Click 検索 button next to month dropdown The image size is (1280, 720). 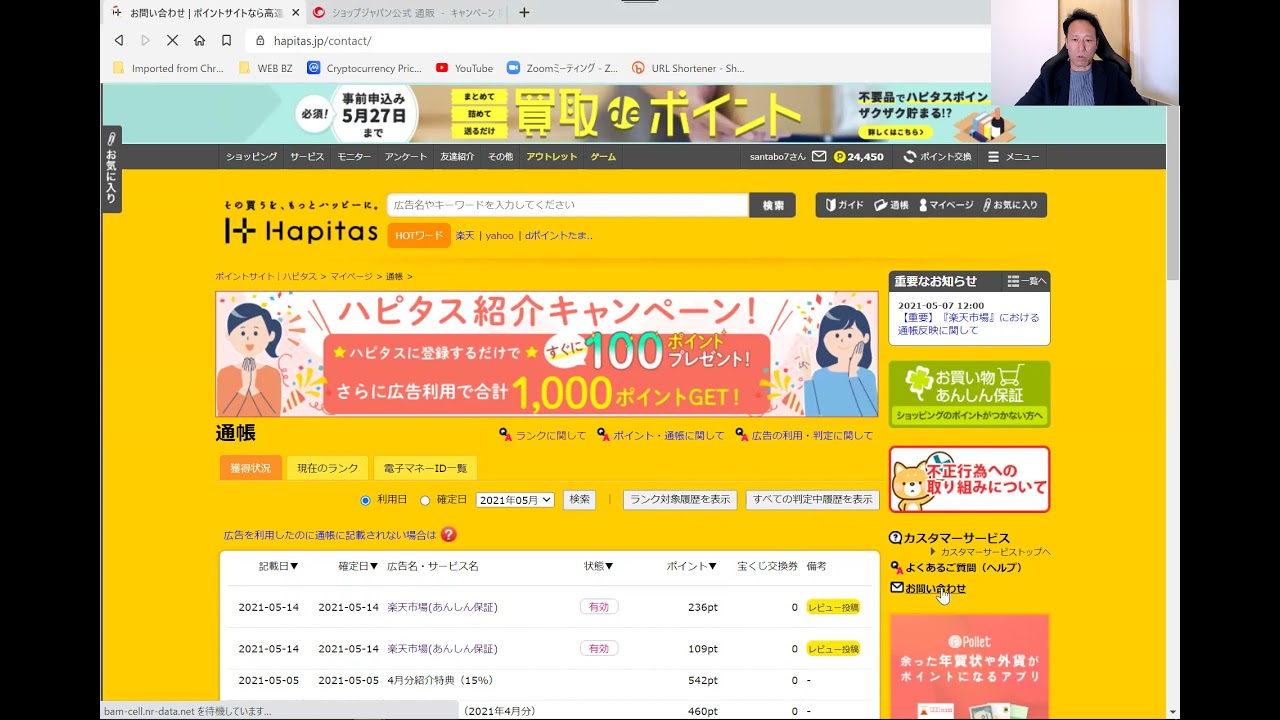[579, 499]
